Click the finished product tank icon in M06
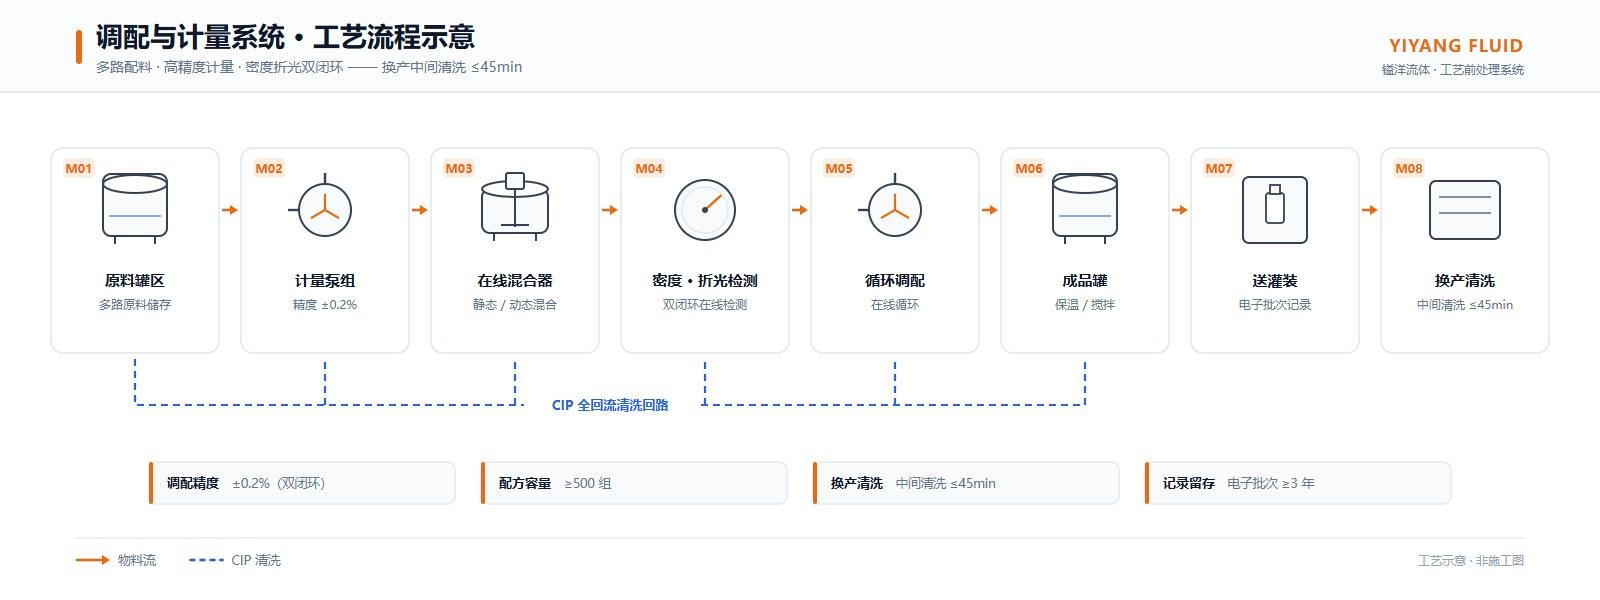The height and width of the screenshot is (600, 1600). (x=1085, y=209)
